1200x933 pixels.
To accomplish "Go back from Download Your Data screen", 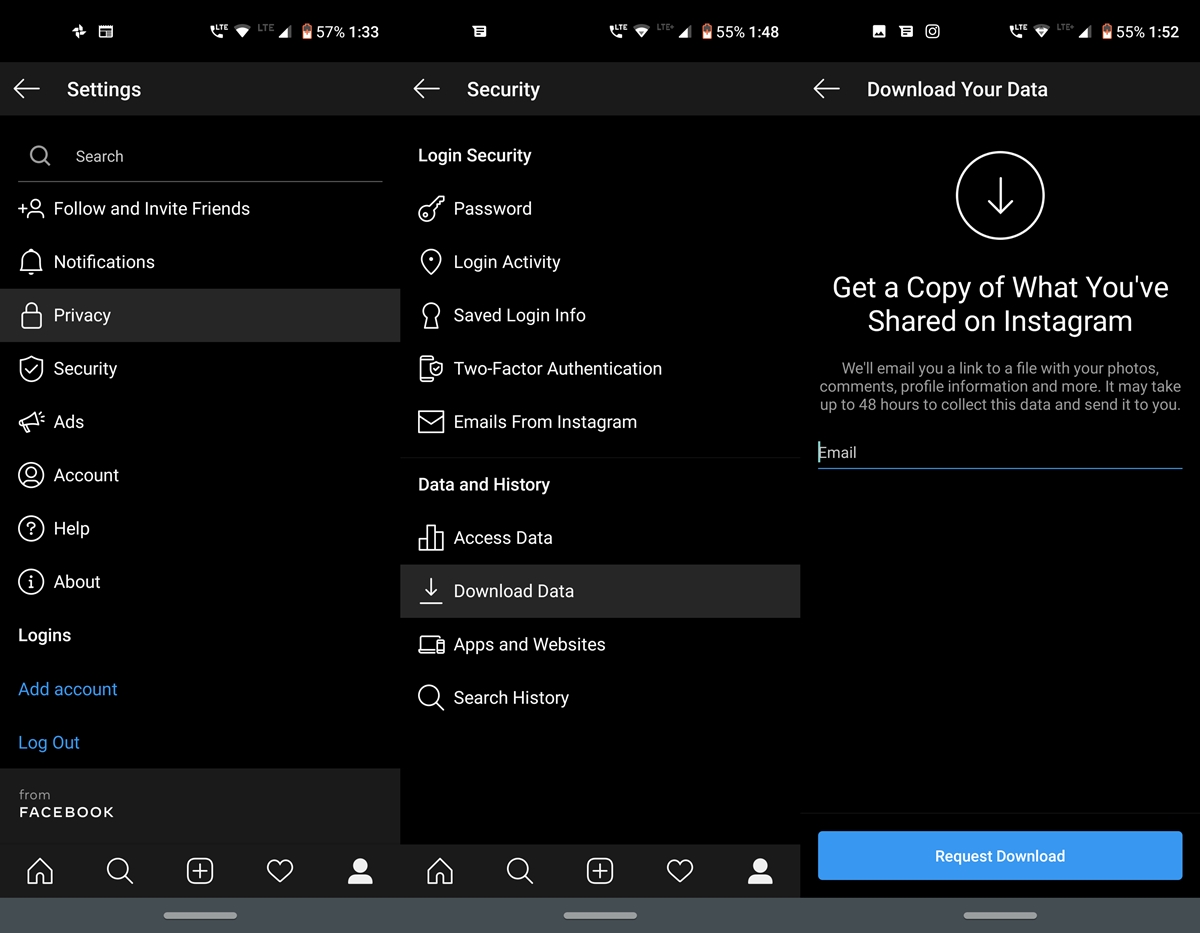I will [827, 89].
